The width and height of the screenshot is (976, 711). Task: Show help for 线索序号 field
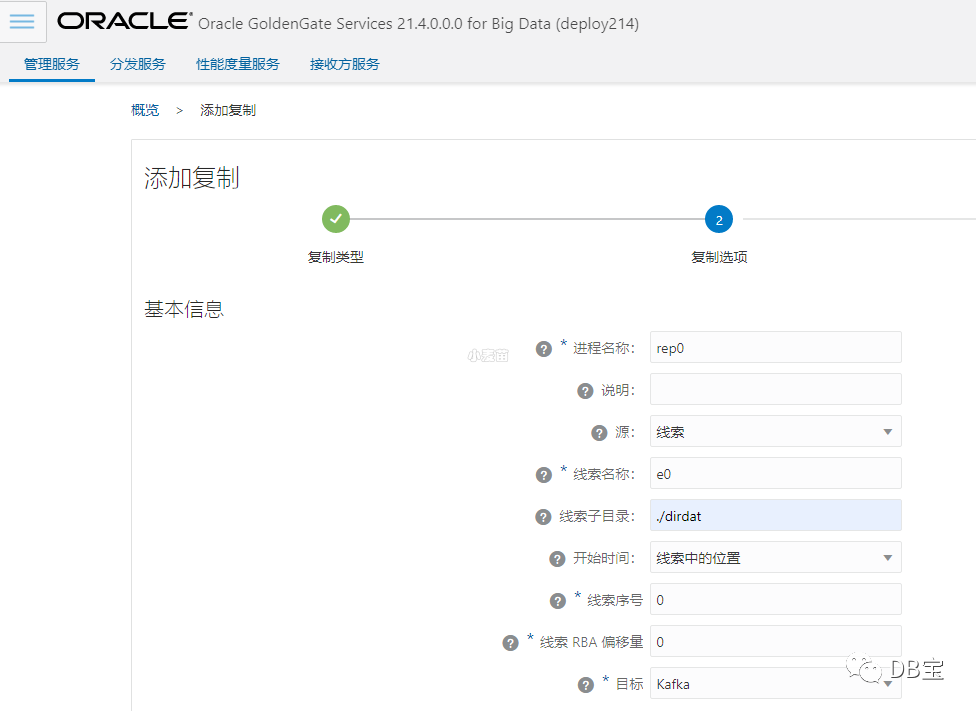[558, 601]
